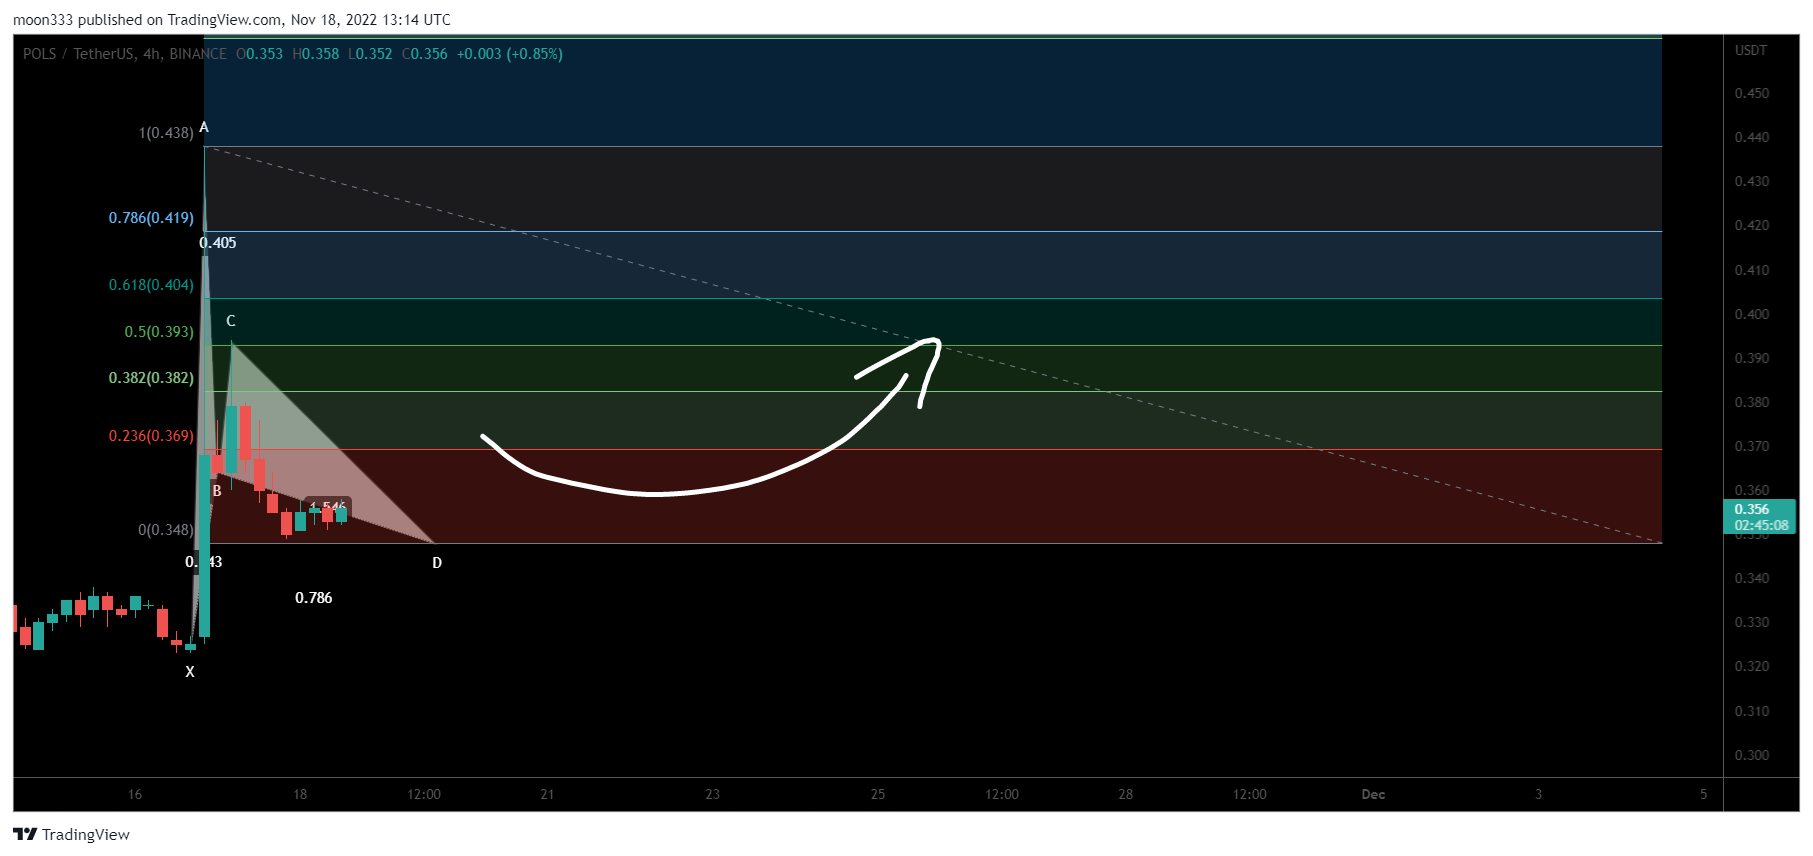
Task: Click the POLS / TetherUS symbol title
Action: tap(125, 54)
